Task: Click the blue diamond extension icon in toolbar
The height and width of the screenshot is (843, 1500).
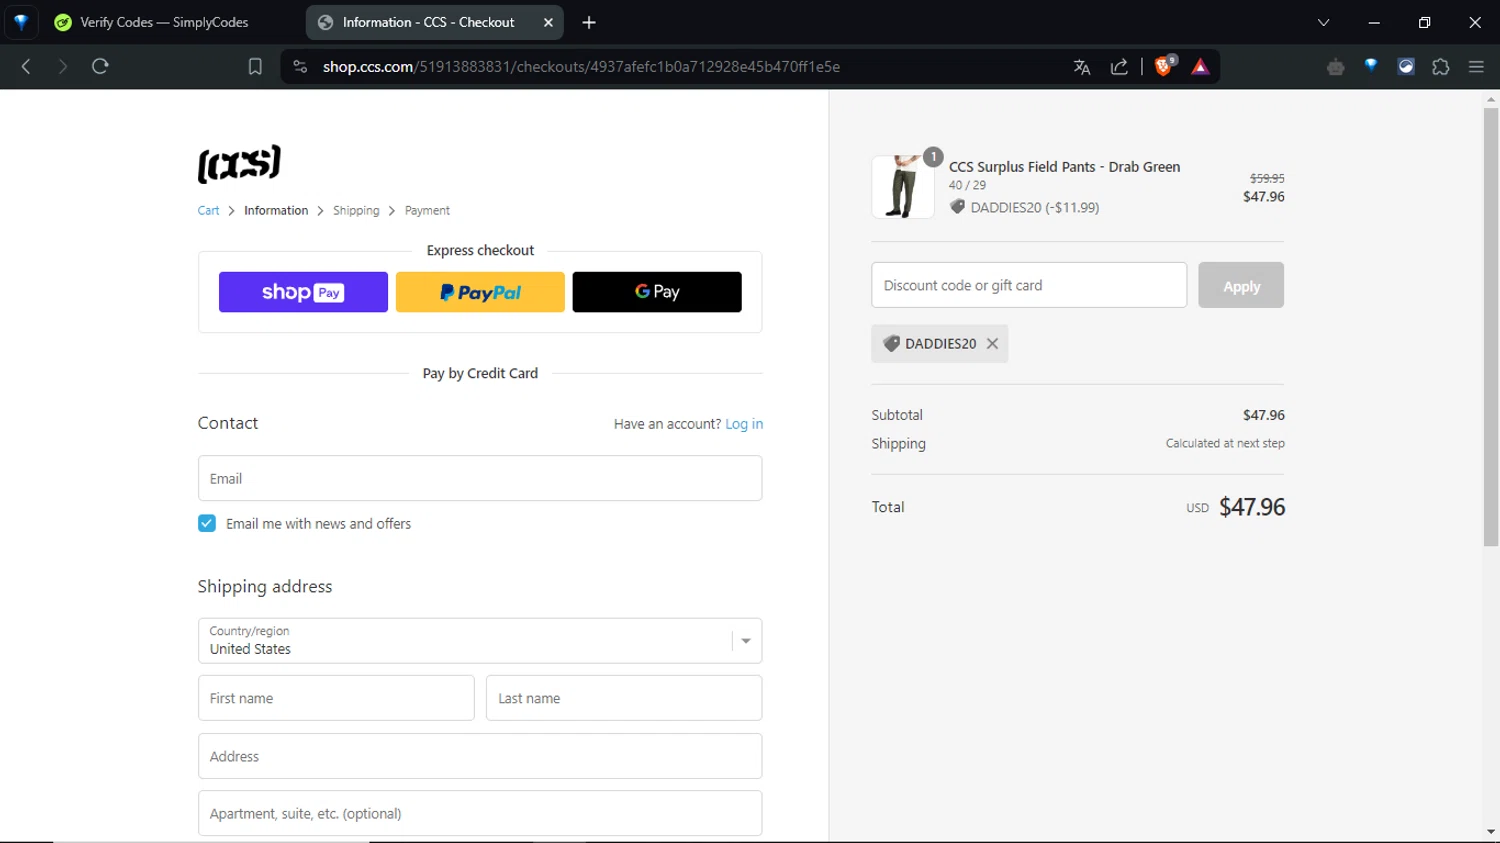Action: 1371,66
